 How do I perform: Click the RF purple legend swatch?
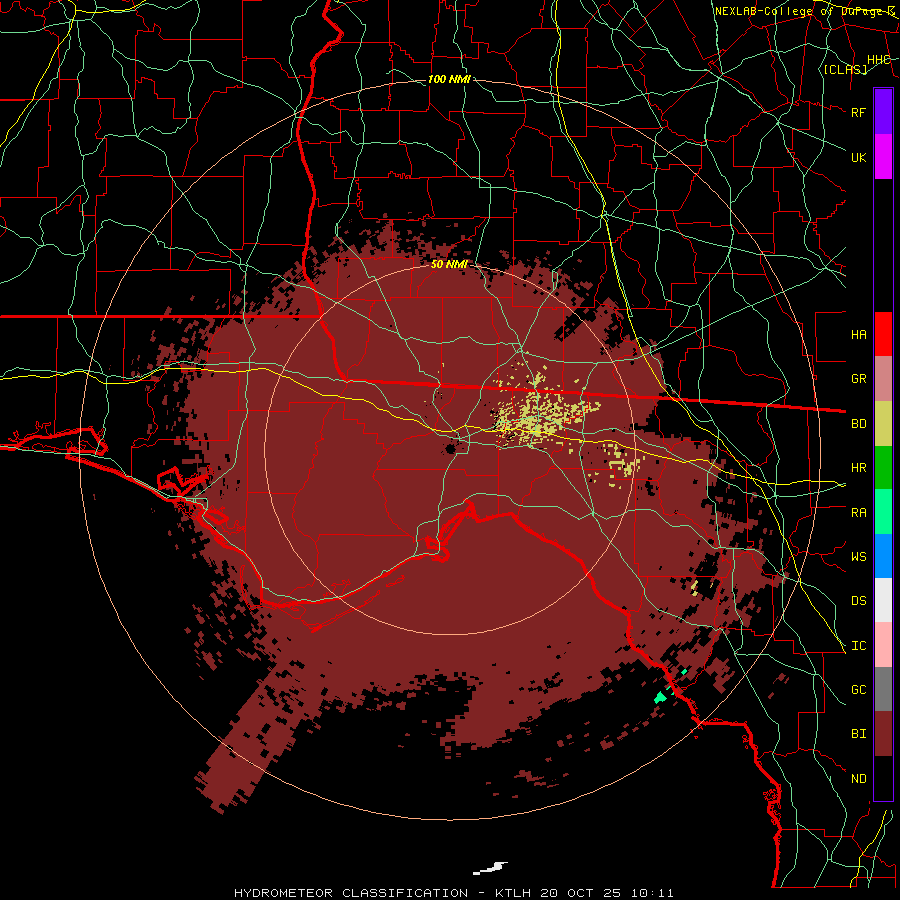point(883,112)
